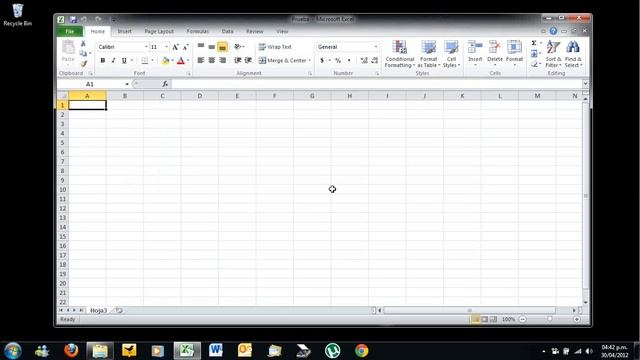Click the Cut scissors icon
640x360 pixels.
pyautogui.click(x=83, y=43)
